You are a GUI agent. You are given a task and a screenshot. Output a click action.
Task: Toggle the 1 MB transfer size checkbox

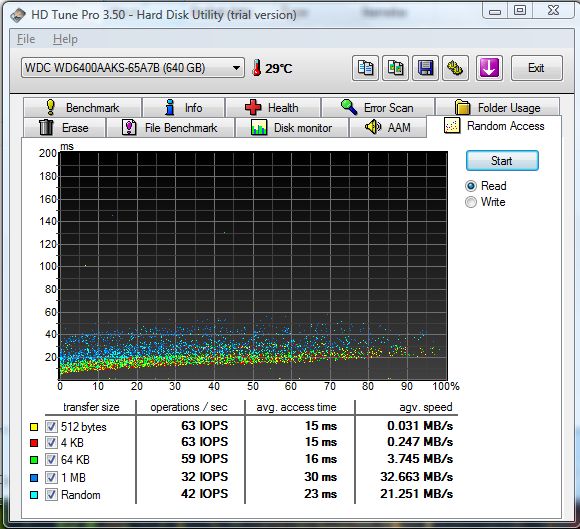coord(51,477)
